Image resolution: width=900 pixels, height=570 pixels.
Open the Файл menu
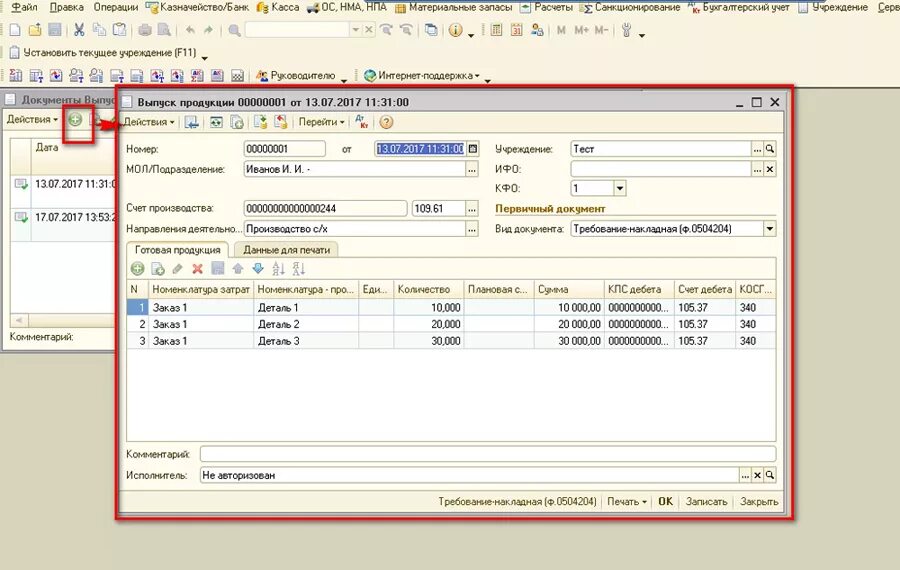point(25,7)
